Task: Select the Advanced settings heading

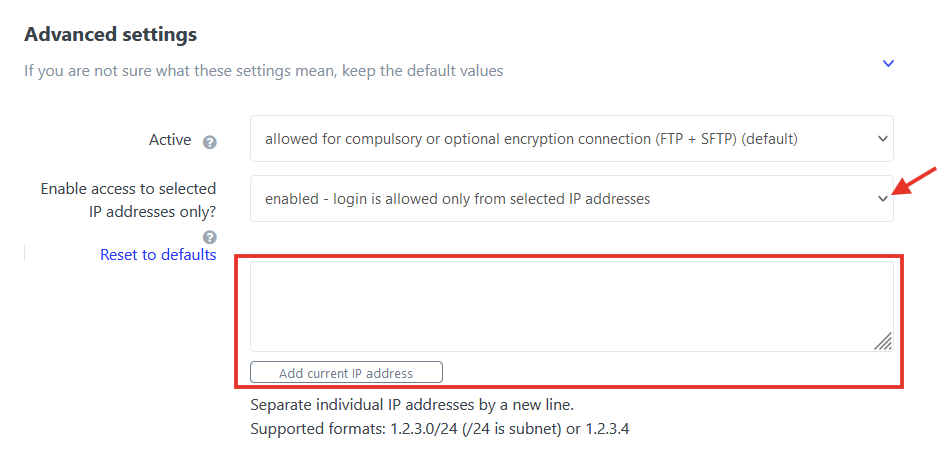Action: click(111, 34)
